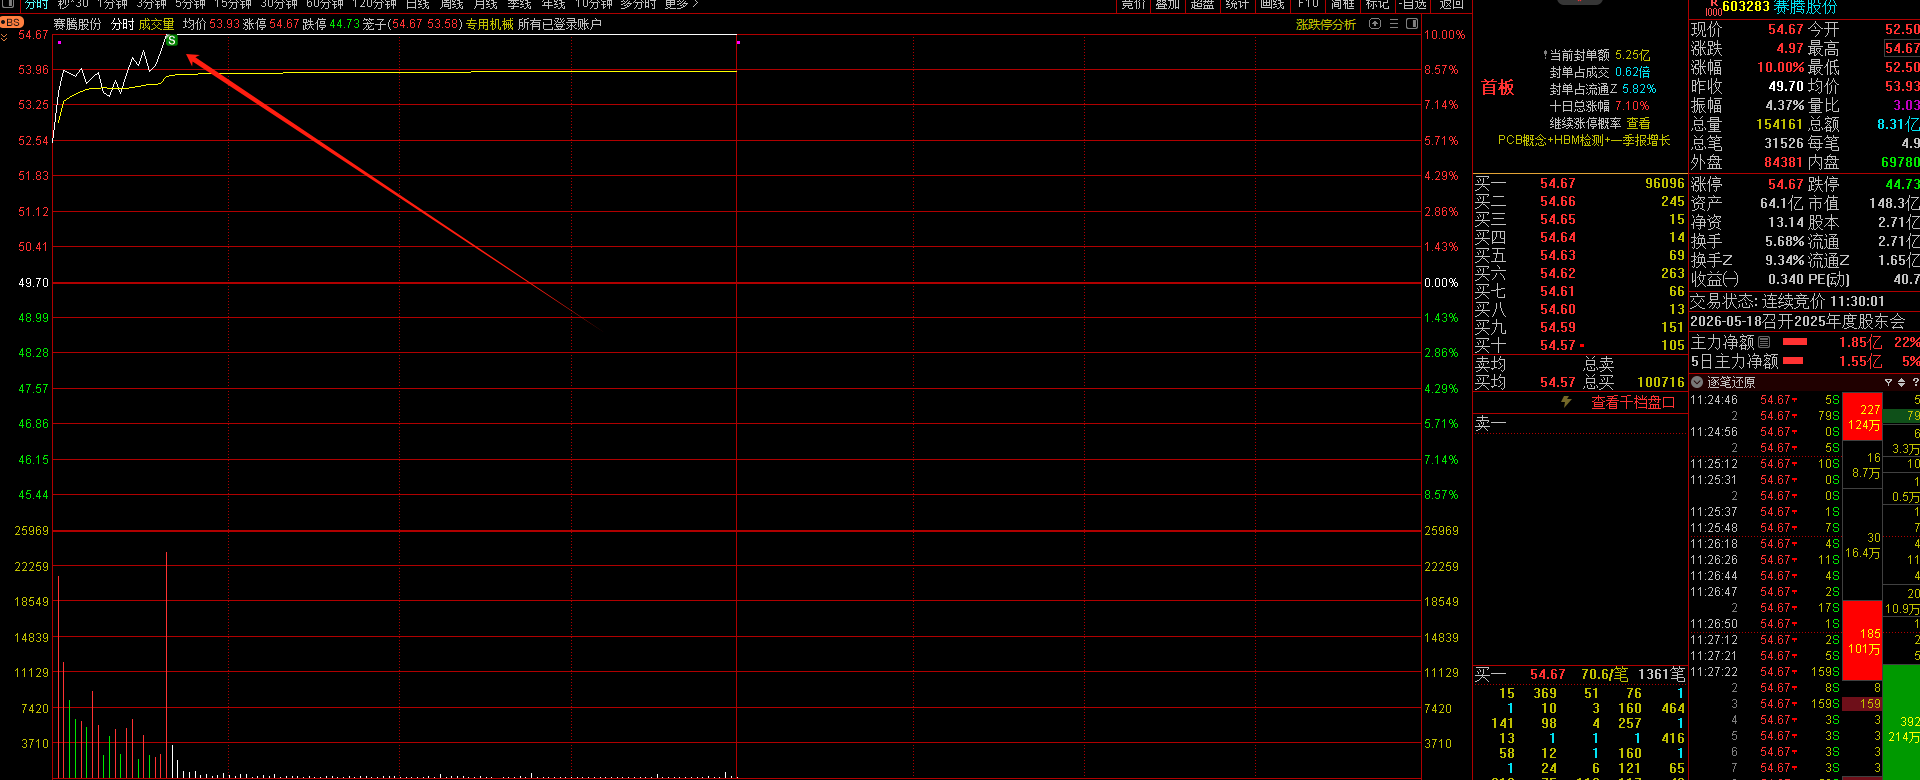The width and height of the screenshot is (1920, 780).
Task: Click the green S marker on the price line
Action: click(x=172, y=41)
